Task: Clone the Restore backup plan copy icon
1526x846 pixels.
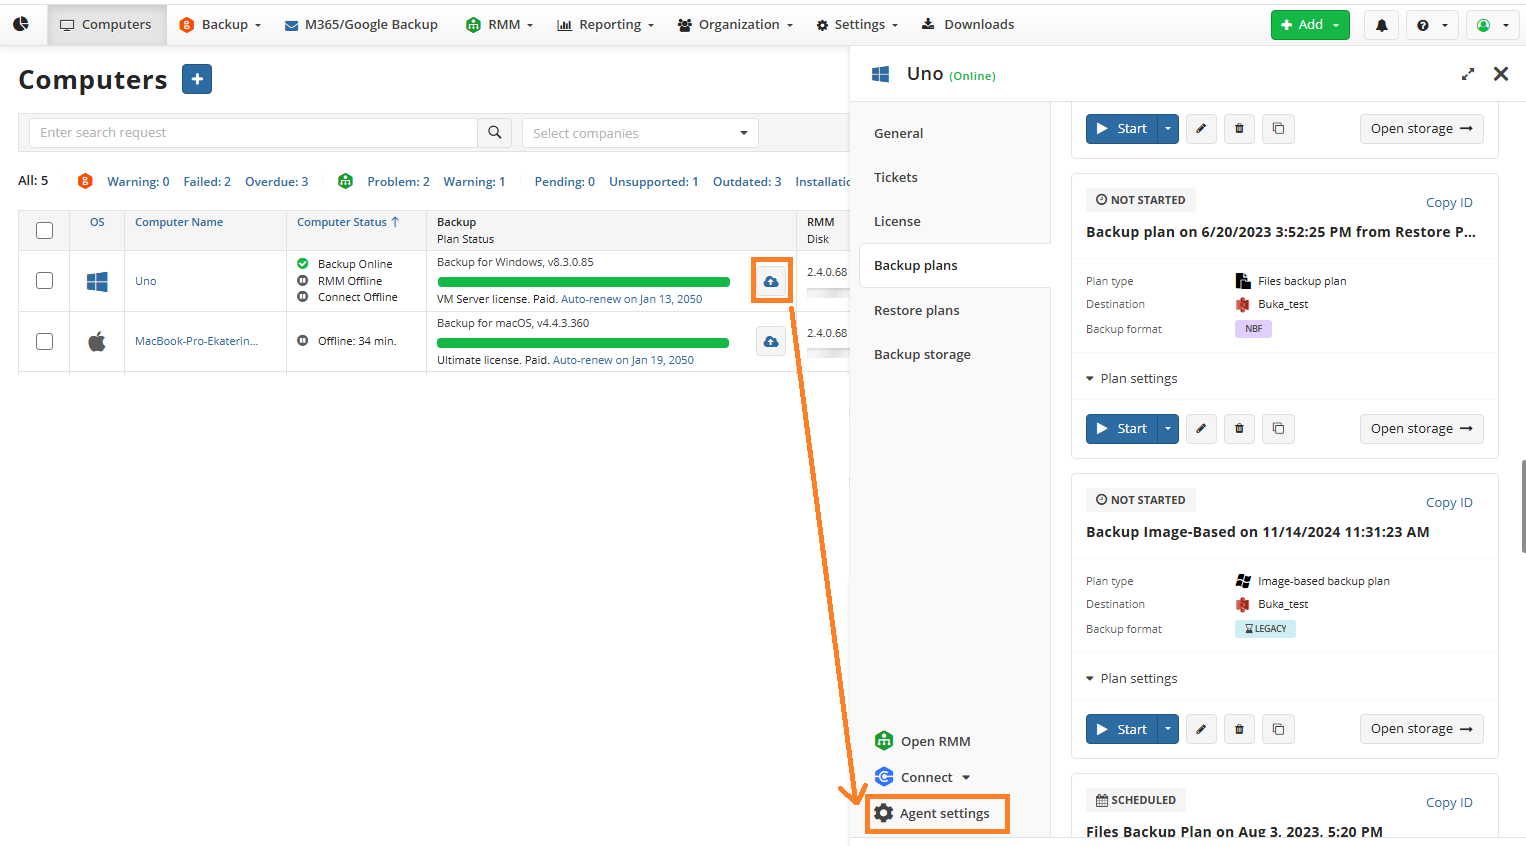Action: click(1278, 429)
